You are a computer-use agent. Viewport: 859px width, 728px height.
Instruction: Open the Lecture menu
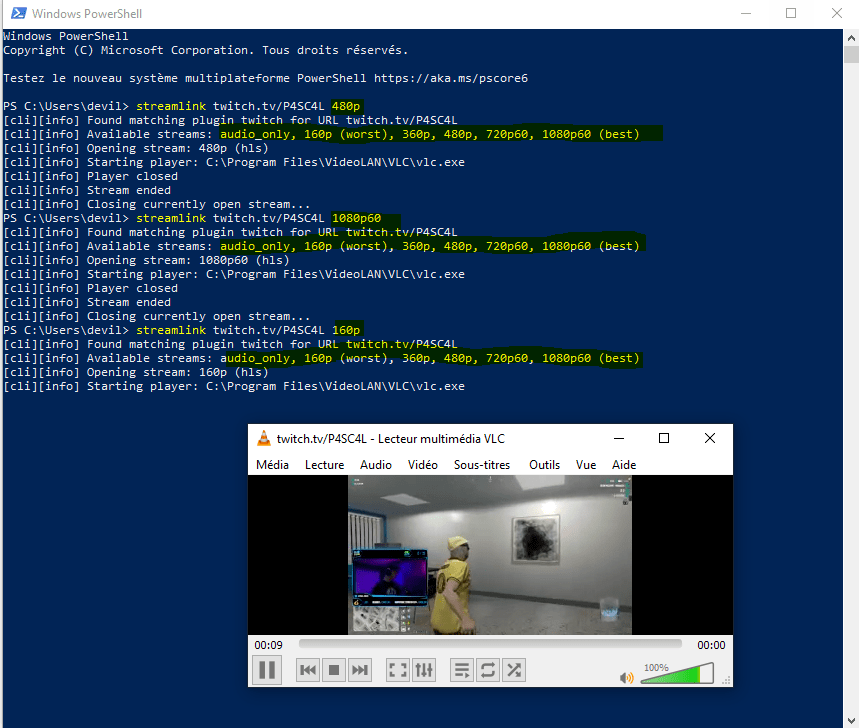[324, 464]
